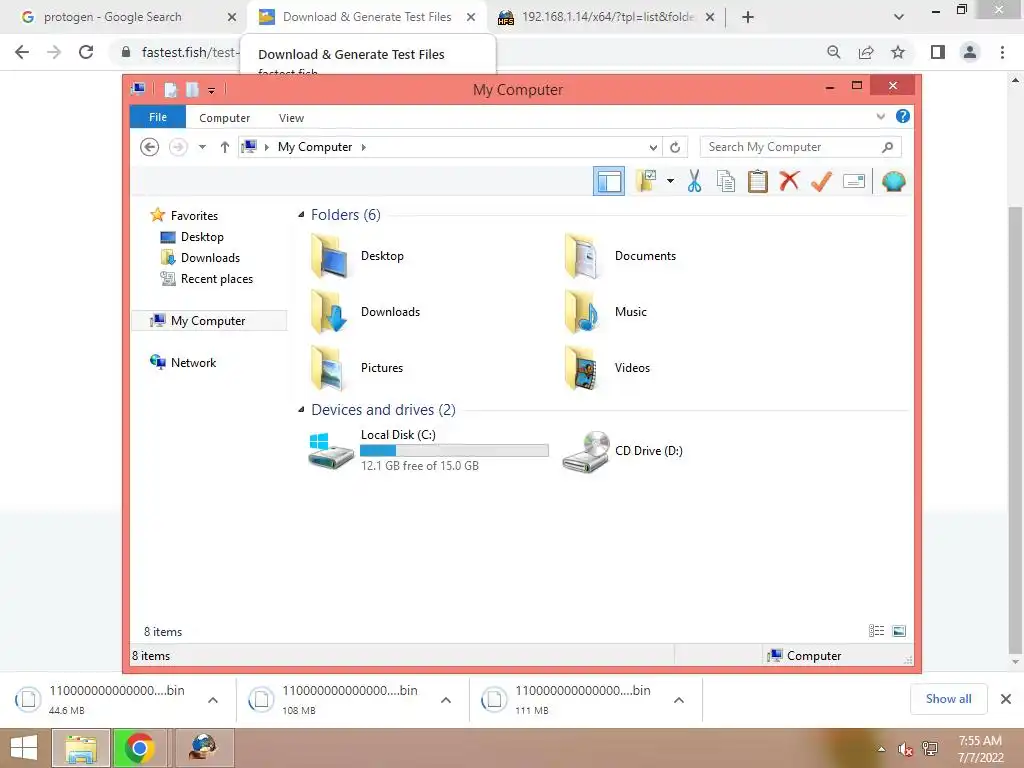
Task: Click the address bar My Computer breadcrumb
Action: 315,147
